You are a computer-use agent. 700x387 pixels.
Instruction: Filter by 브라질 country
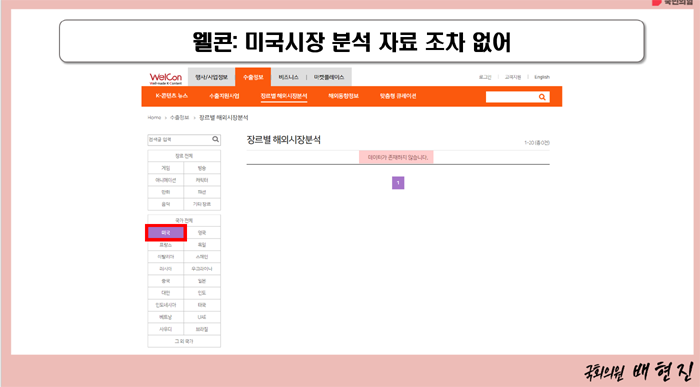click(202, 329)
